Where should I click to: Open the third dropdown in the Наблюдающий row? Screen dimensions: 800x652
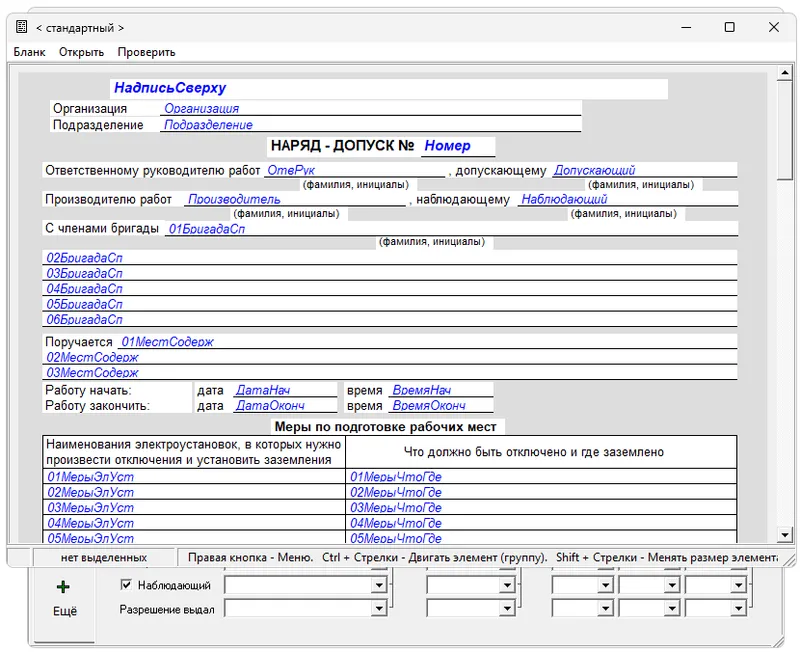tap(605, 585)
